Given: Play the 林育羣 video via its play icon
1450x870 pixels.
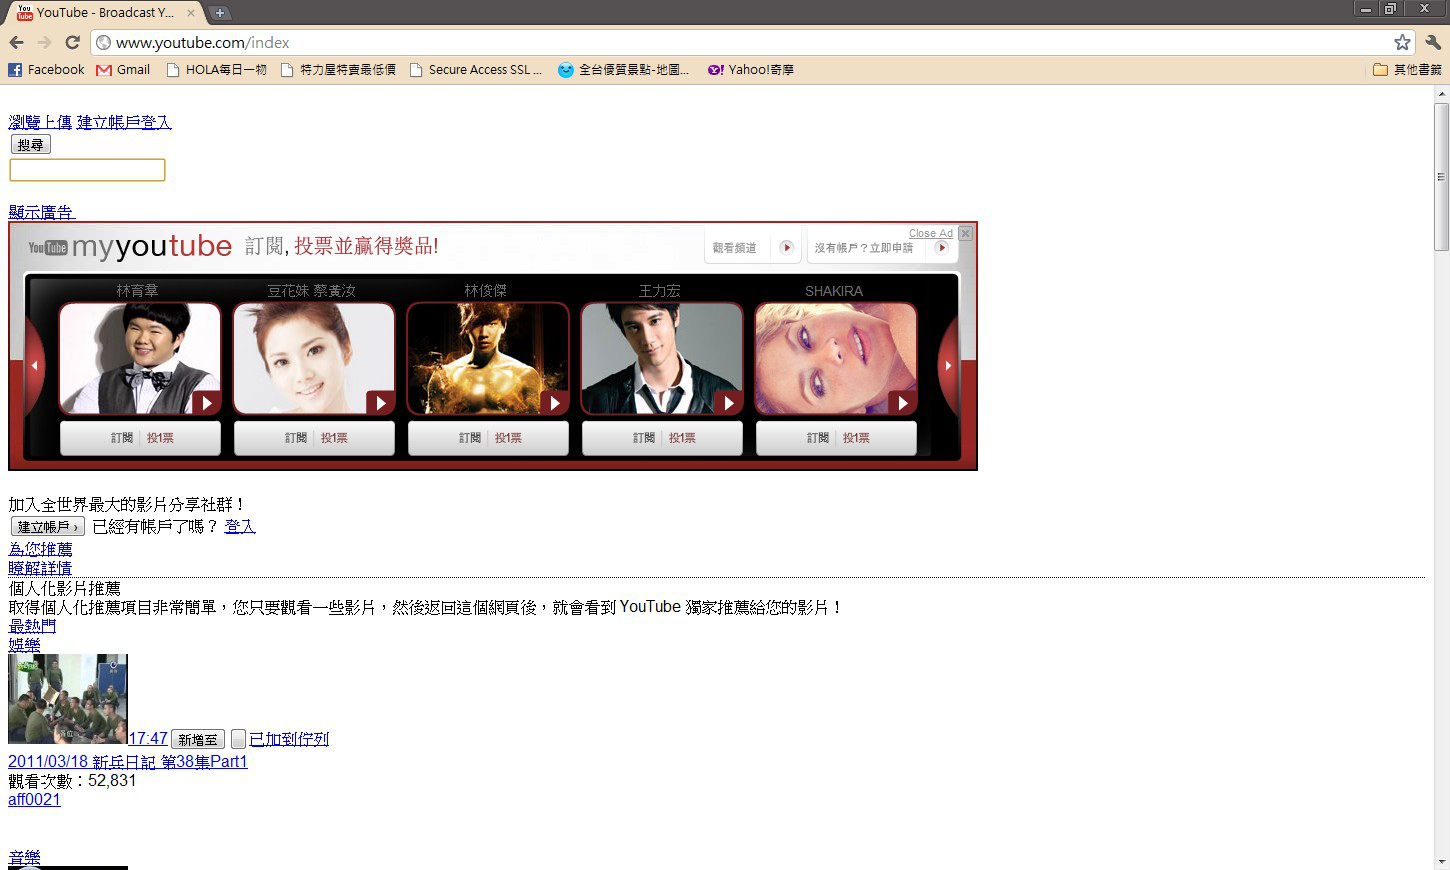Looking at the screenshot, I should (x=206, y=403).
